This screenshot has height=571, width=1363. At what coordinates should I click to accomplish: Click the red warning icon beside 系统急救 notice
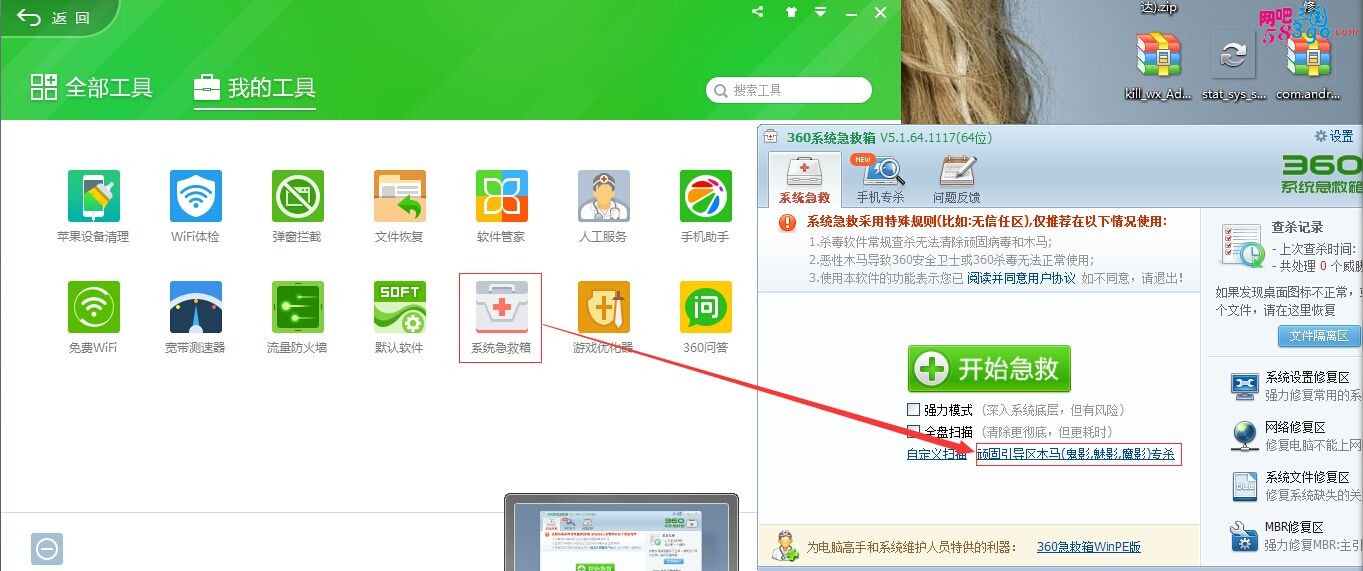pos(790,223)
